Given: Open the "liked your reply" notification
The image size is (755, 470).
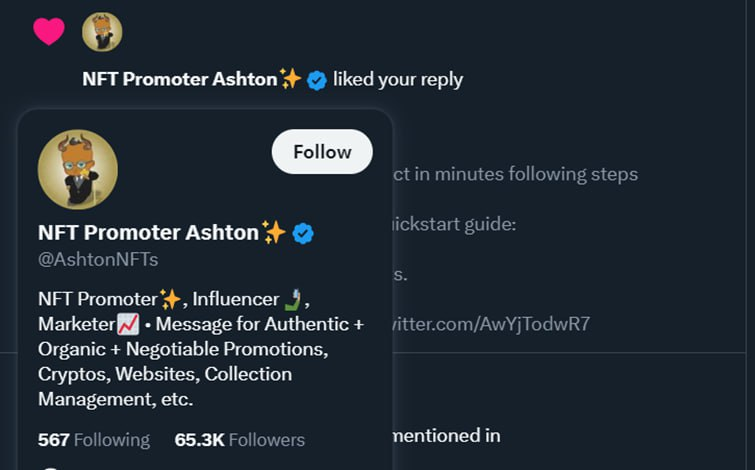Looking at the screenshot, I should click(398, 79).
